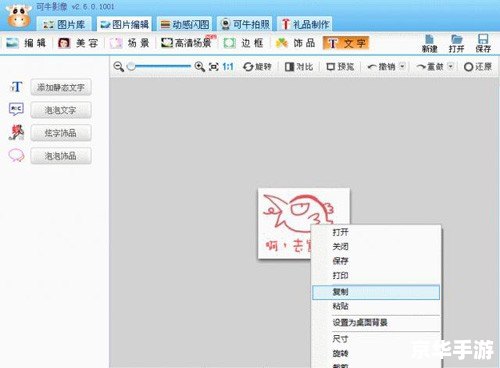Viewport: 500px width, 368px height.
Task: Open the 礼品制作 tab
Action: pyautogui.click(x=305, y=24)
